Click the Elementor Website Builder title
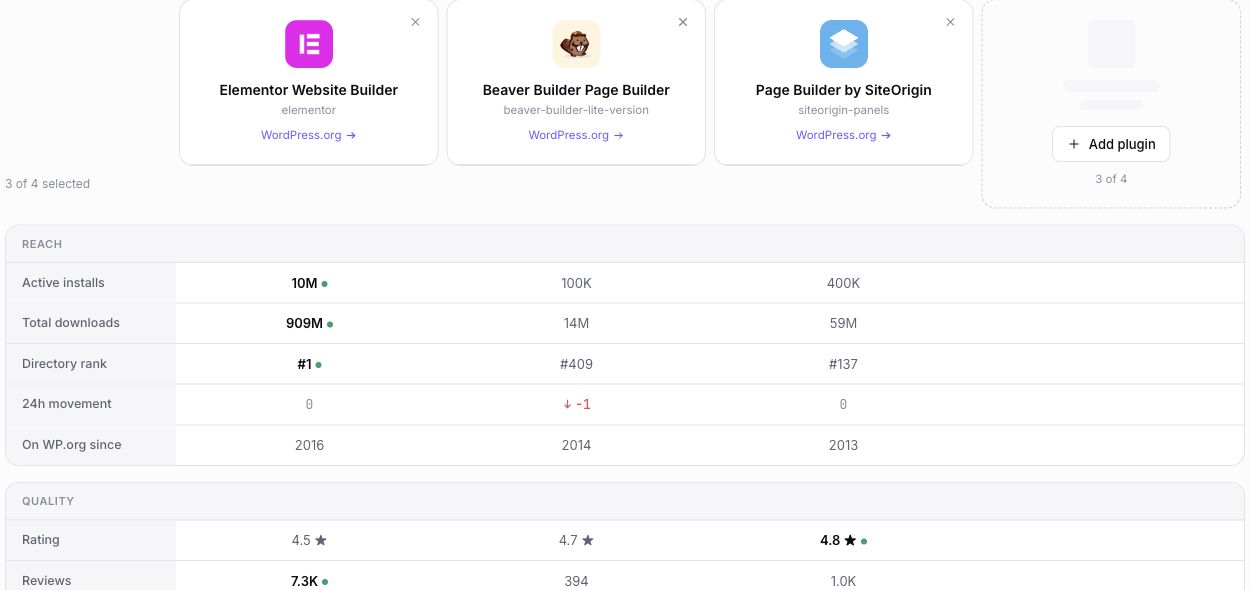The width and height of the screenshot is (1250, 590). 309,90
